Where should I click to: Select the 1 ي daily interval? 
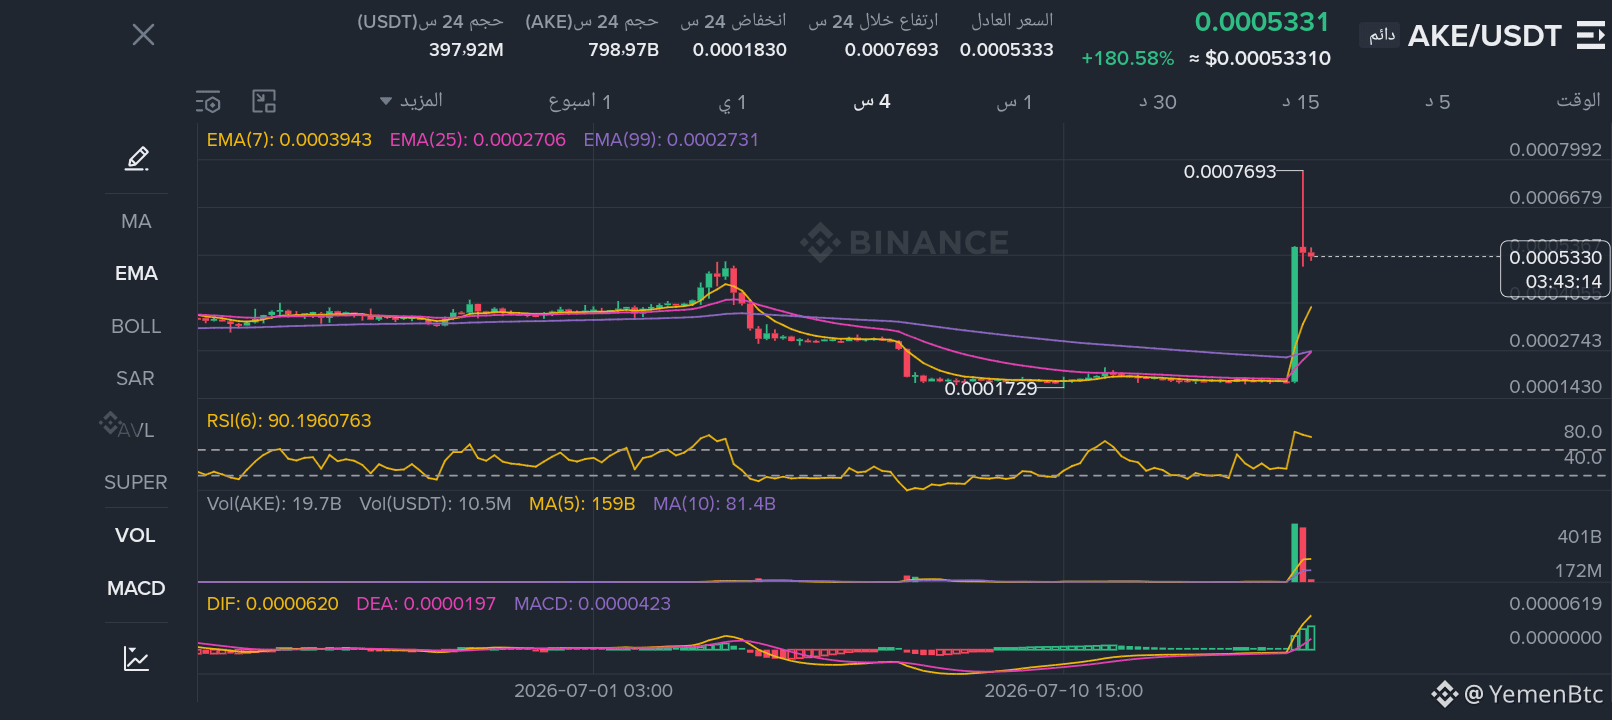732,102
